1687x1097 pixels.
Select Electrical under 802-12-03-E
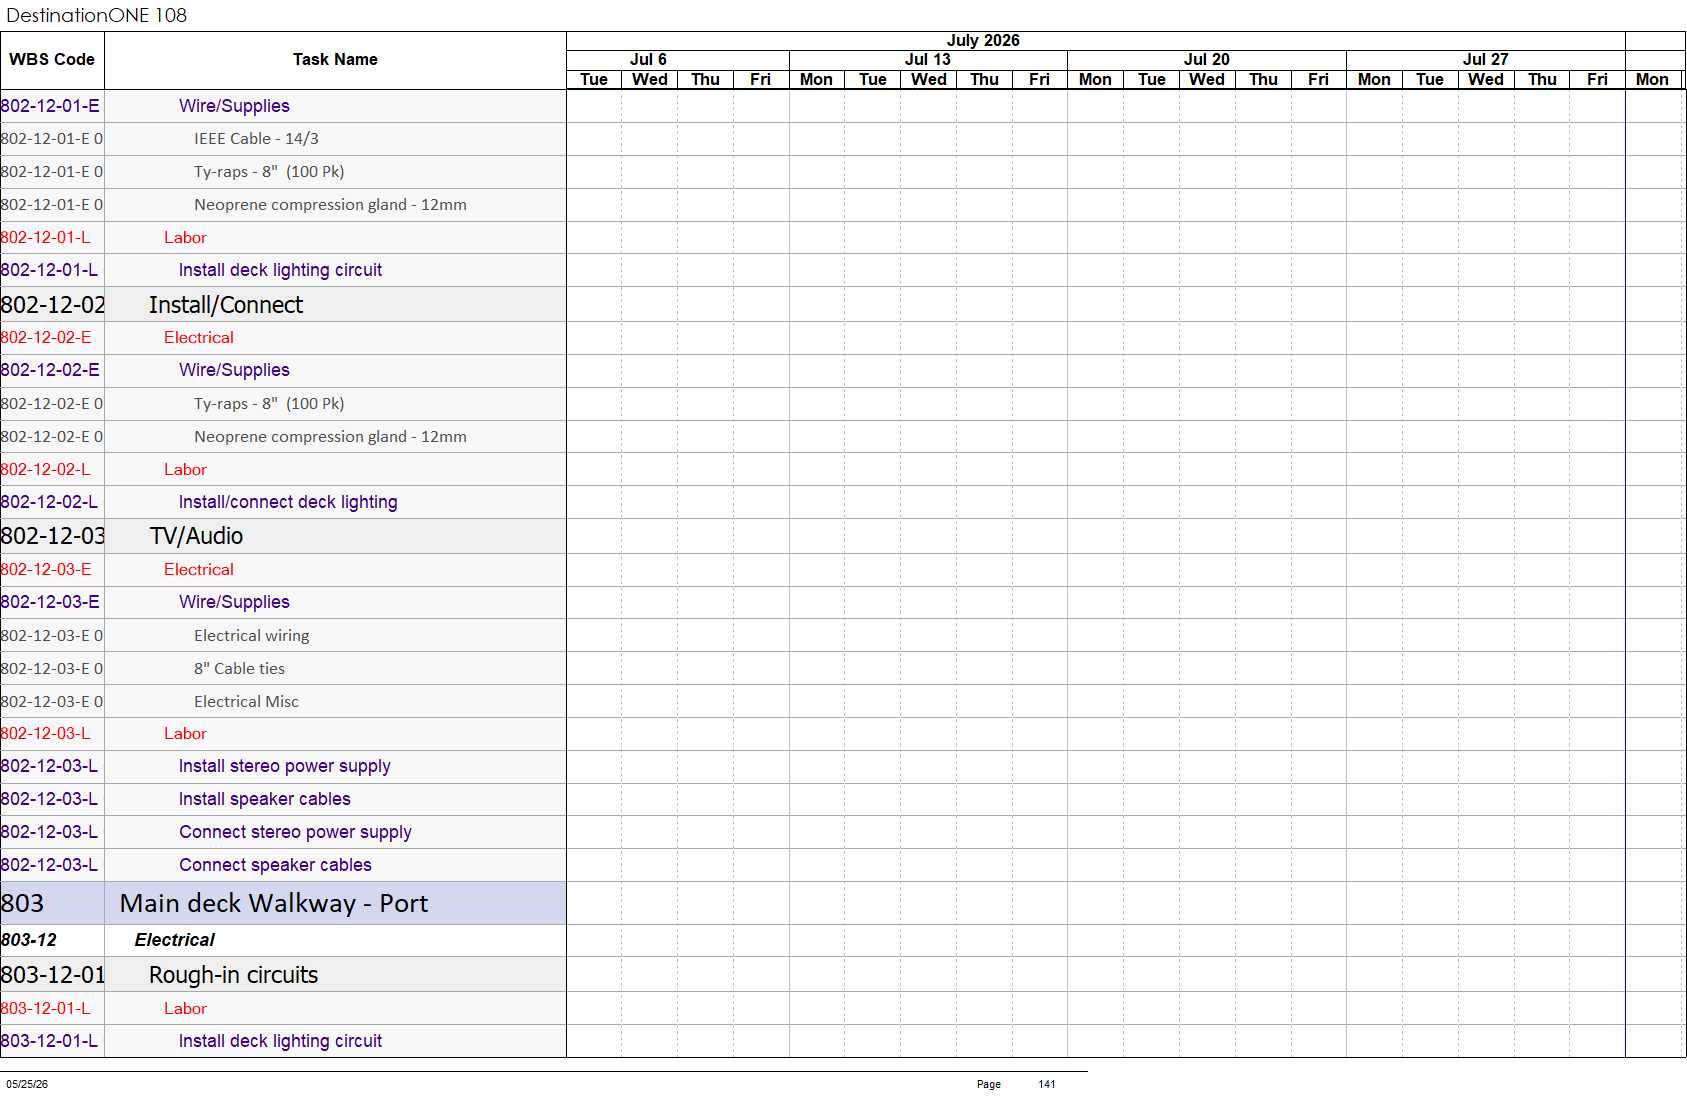[x=199, y=570]
